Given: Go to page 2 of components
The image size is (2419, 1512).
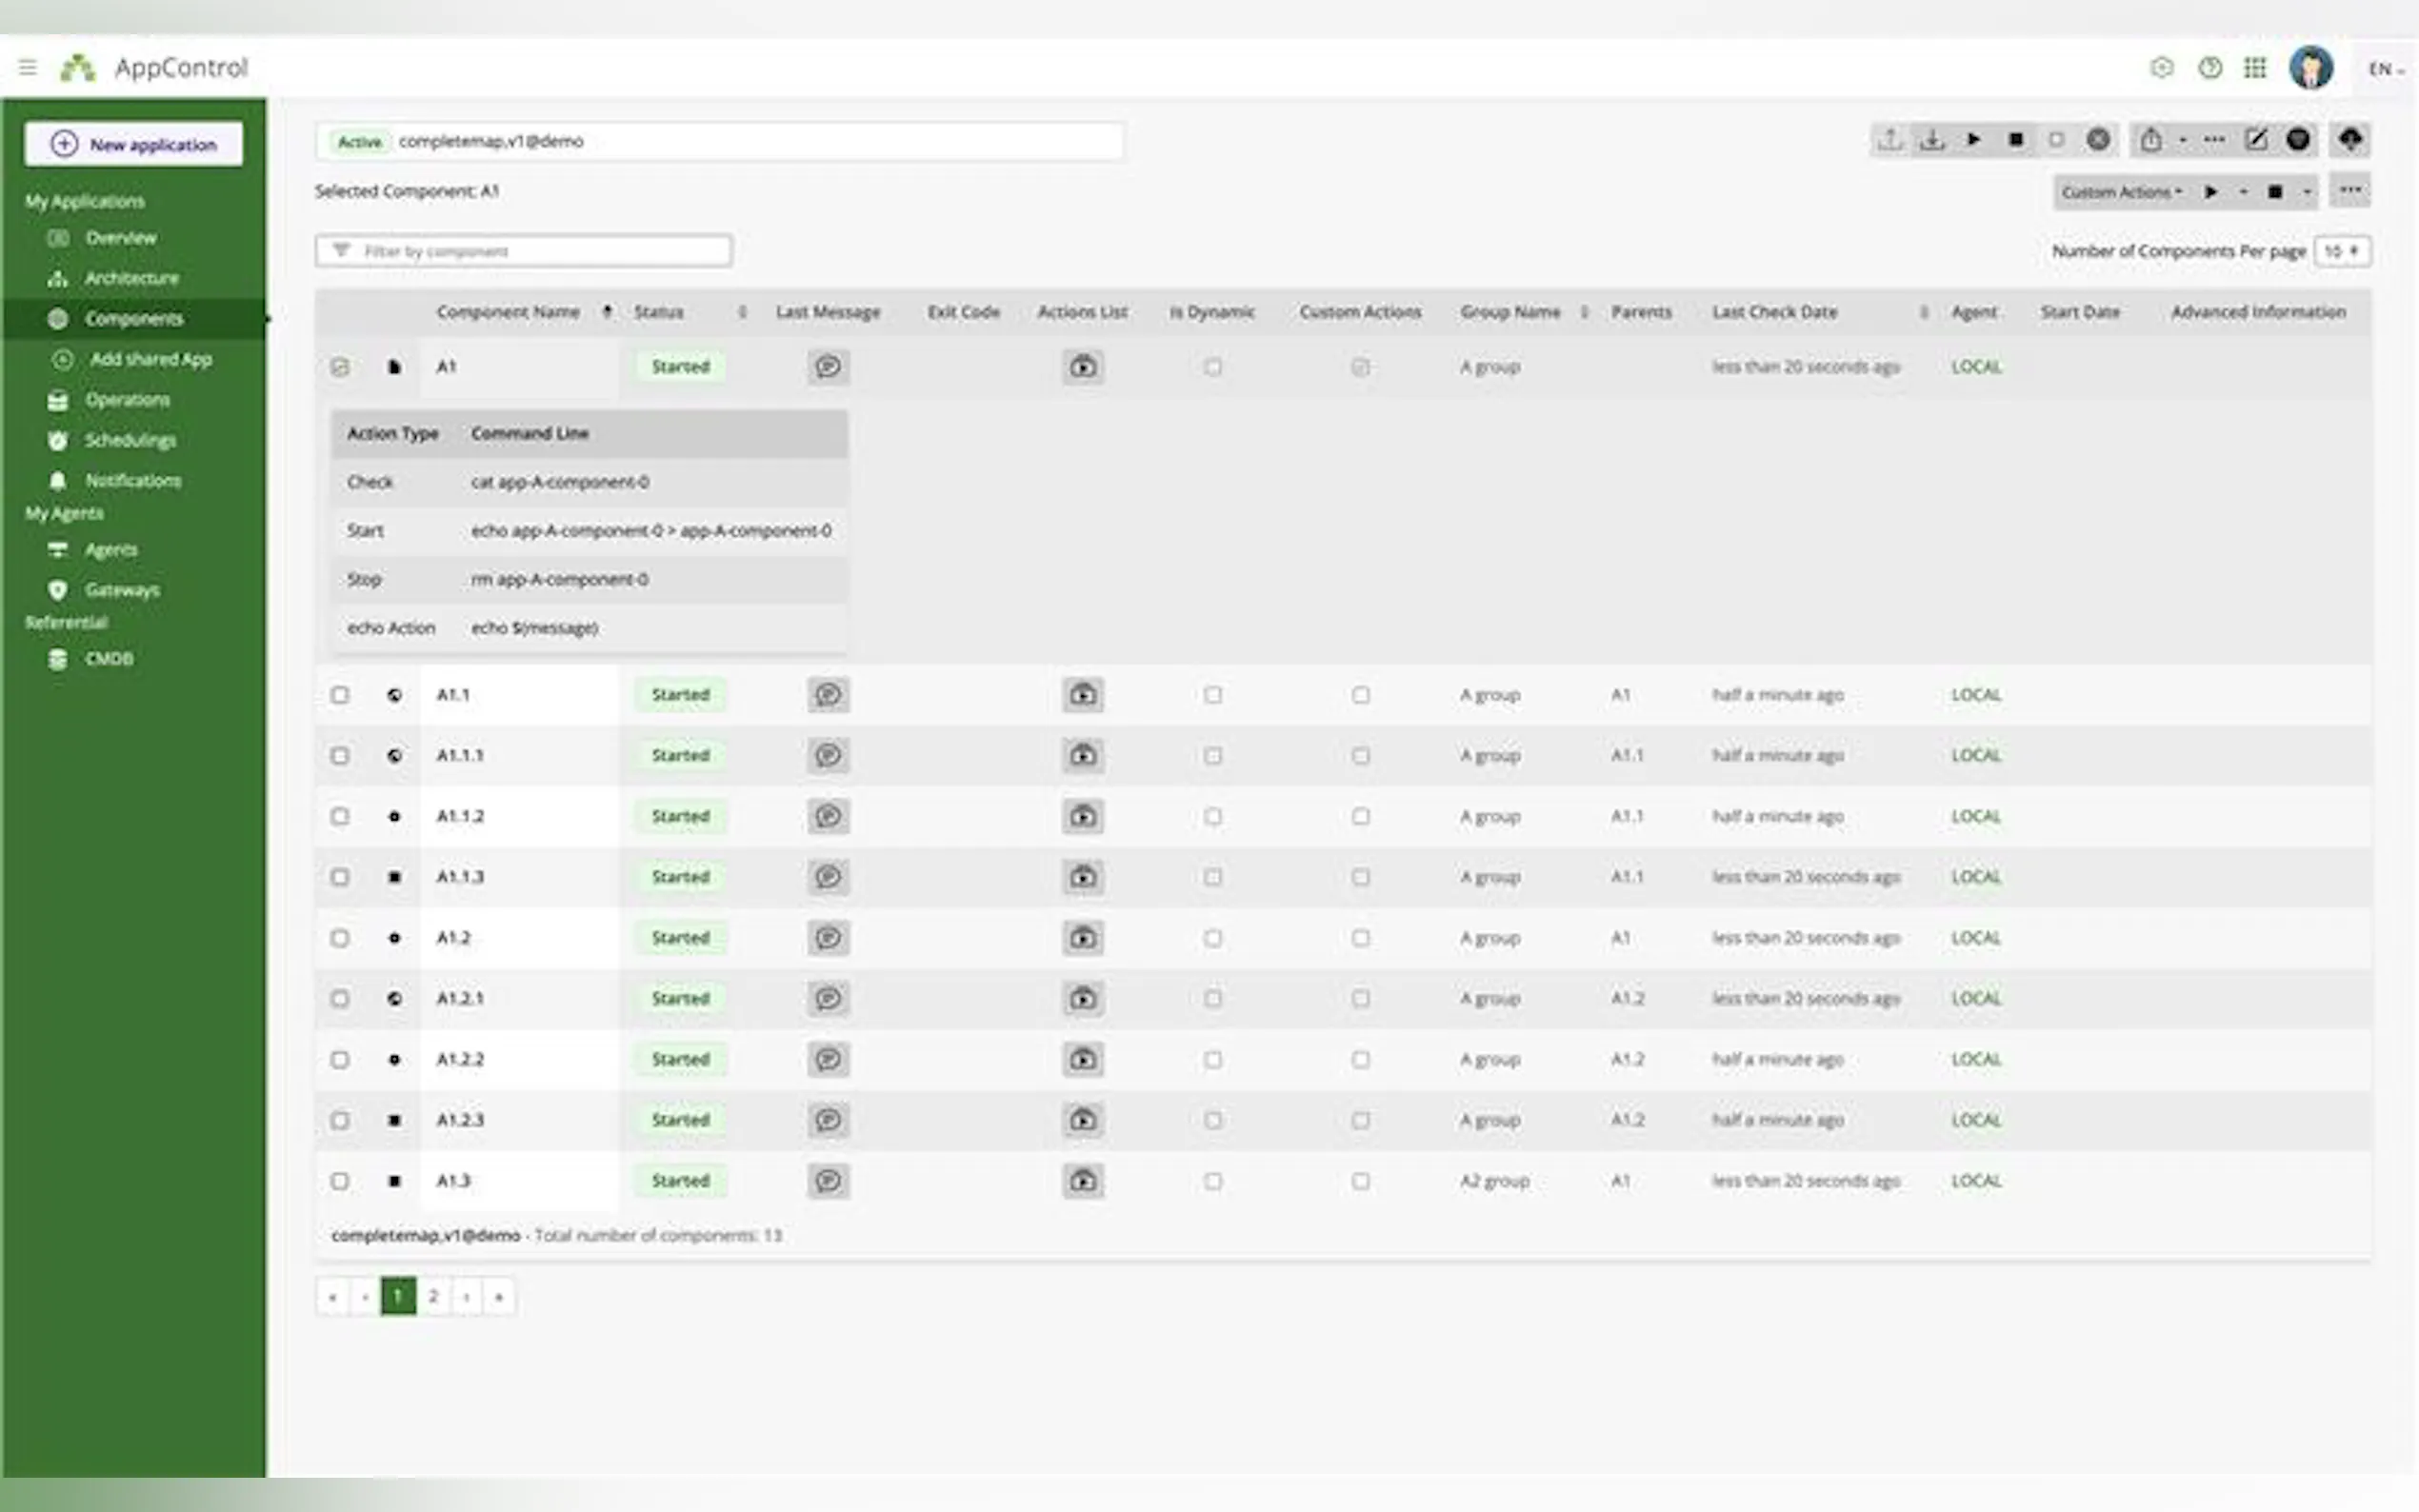Looking at the screenshot, I should (x=433, y=1297).
